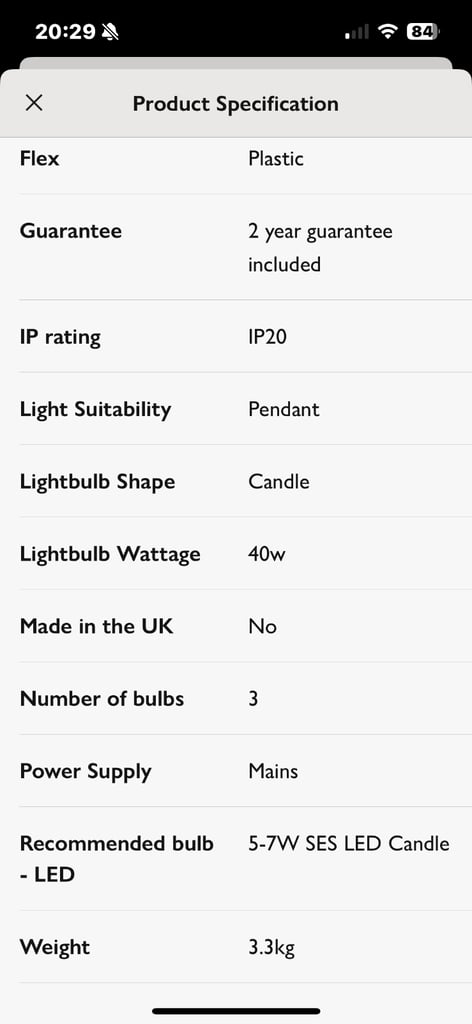Select the Flex specification row

[x=236, y=160]
